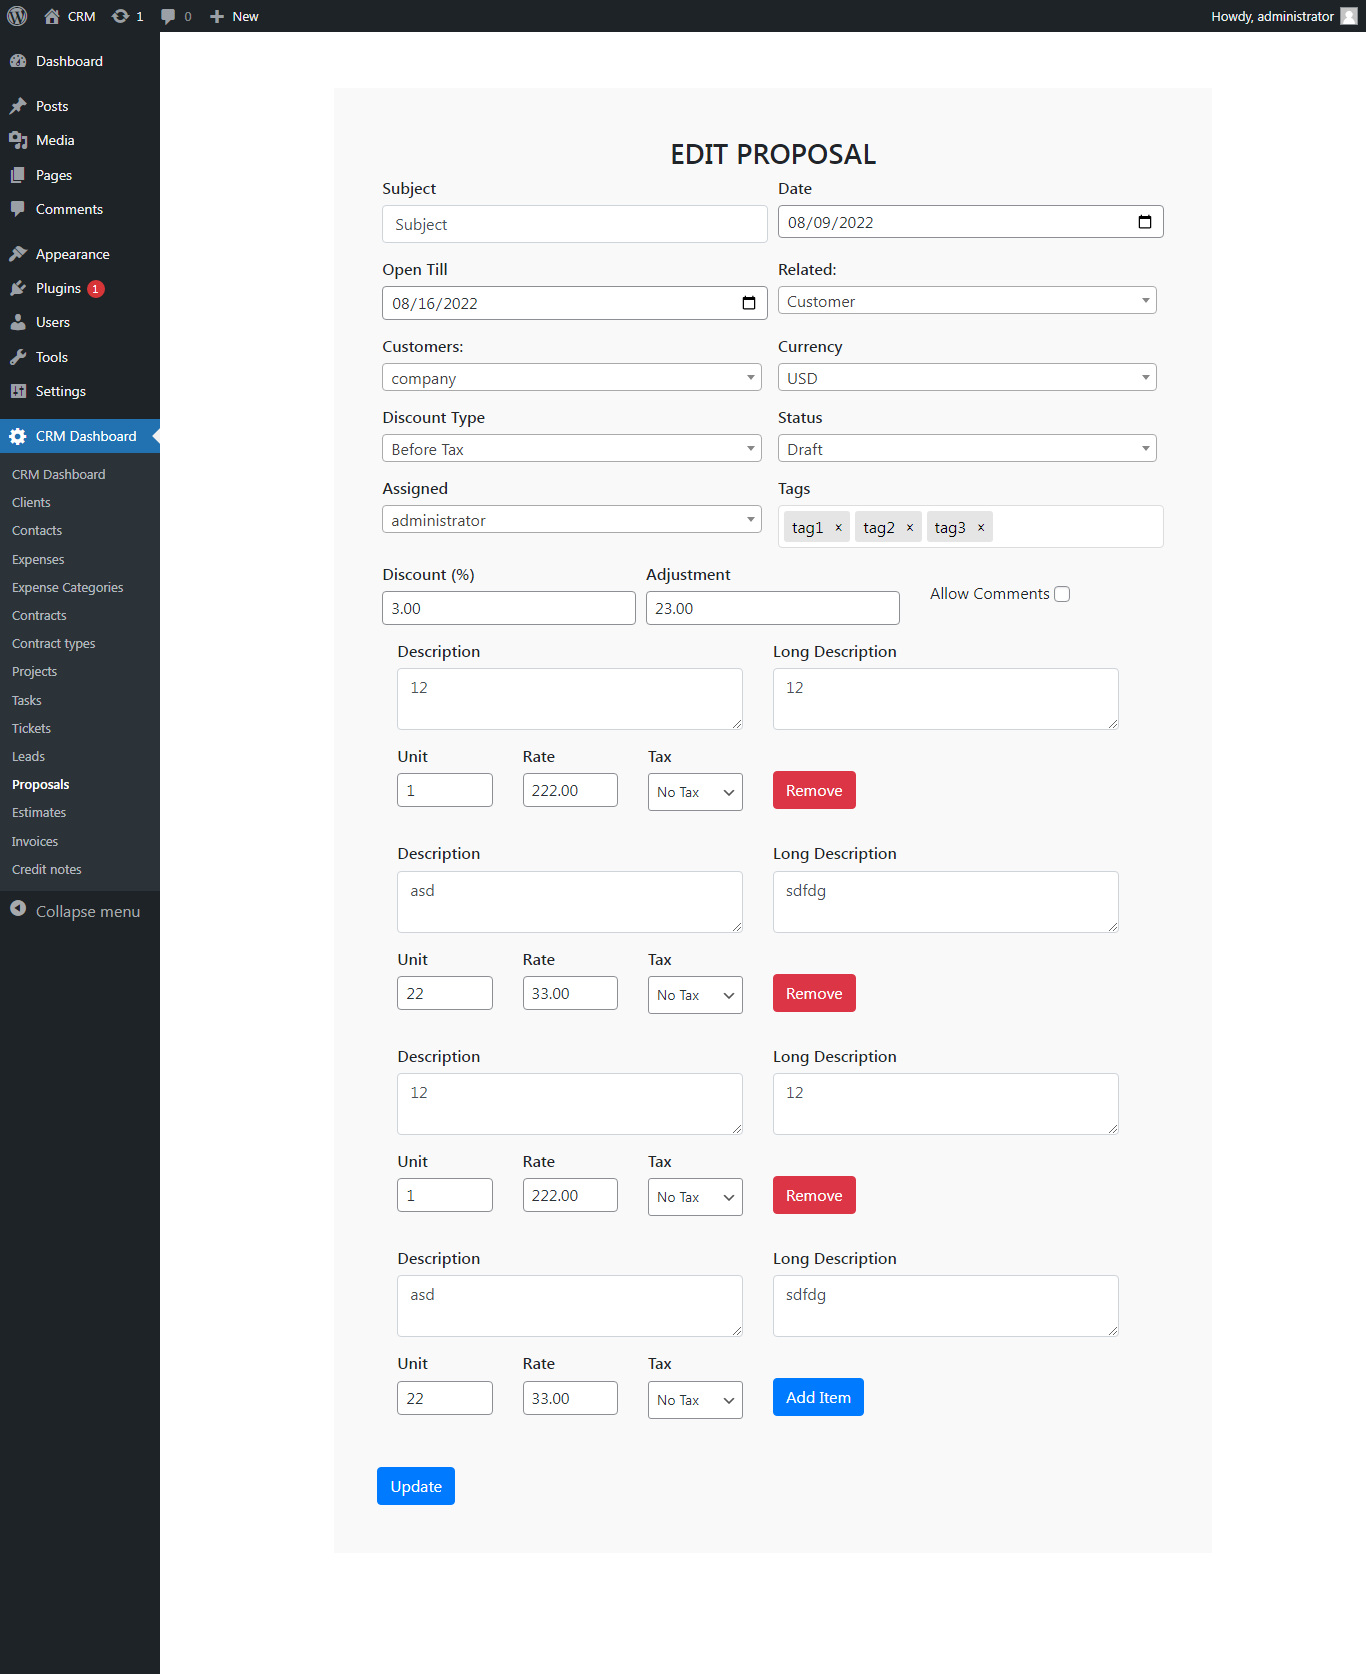Click the Settings sliders icon

pos(18,391)
